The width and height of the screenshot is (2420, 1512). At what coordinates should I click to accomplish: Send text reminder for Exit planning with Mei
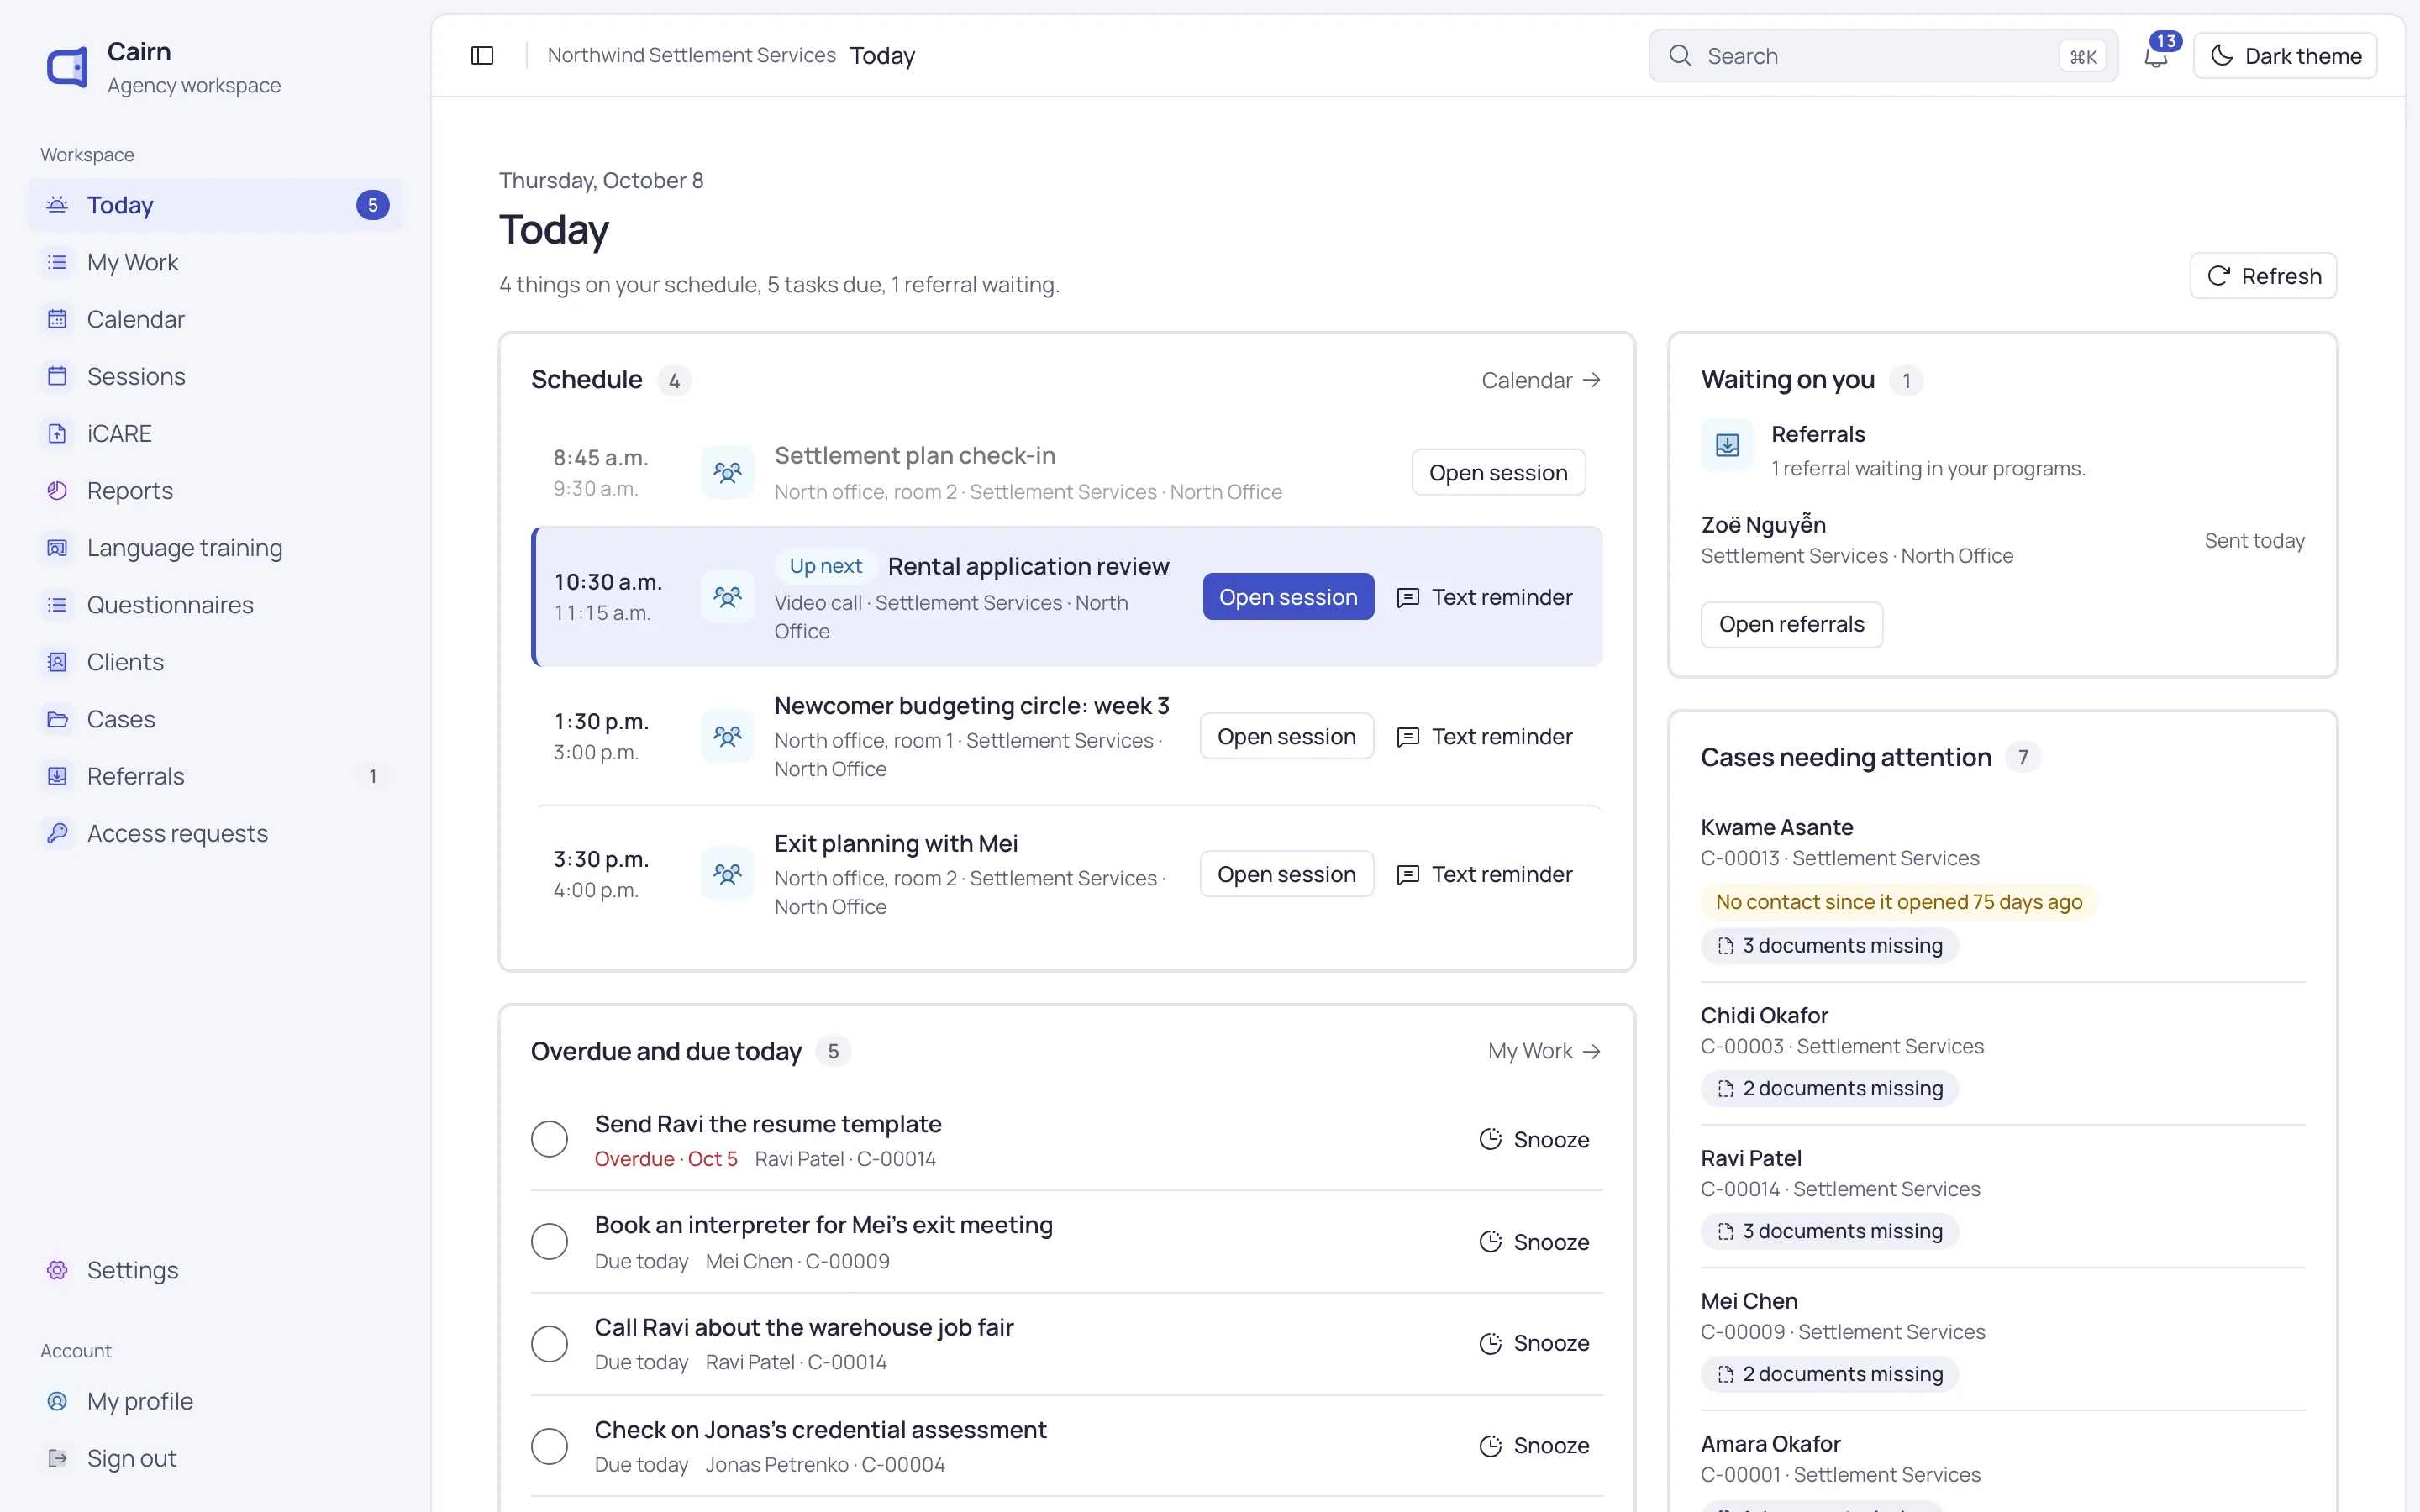1485,875
